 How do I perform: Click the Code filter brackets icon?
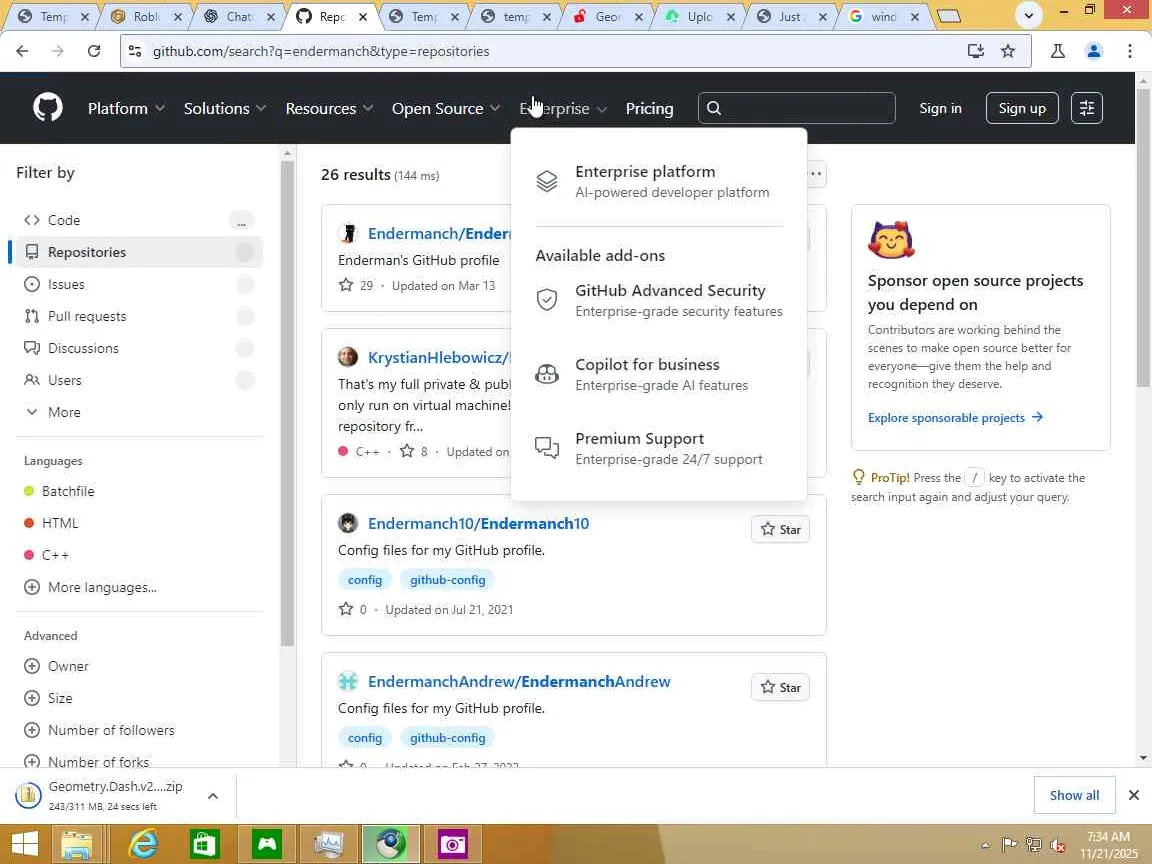click(x=32, y=220)
